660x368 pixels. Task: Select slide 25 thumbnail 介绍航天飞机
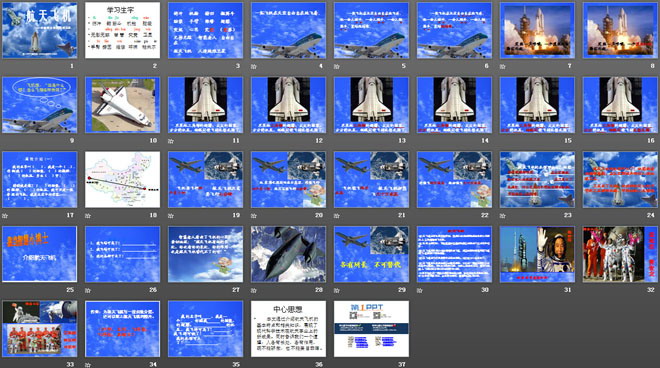40,254
